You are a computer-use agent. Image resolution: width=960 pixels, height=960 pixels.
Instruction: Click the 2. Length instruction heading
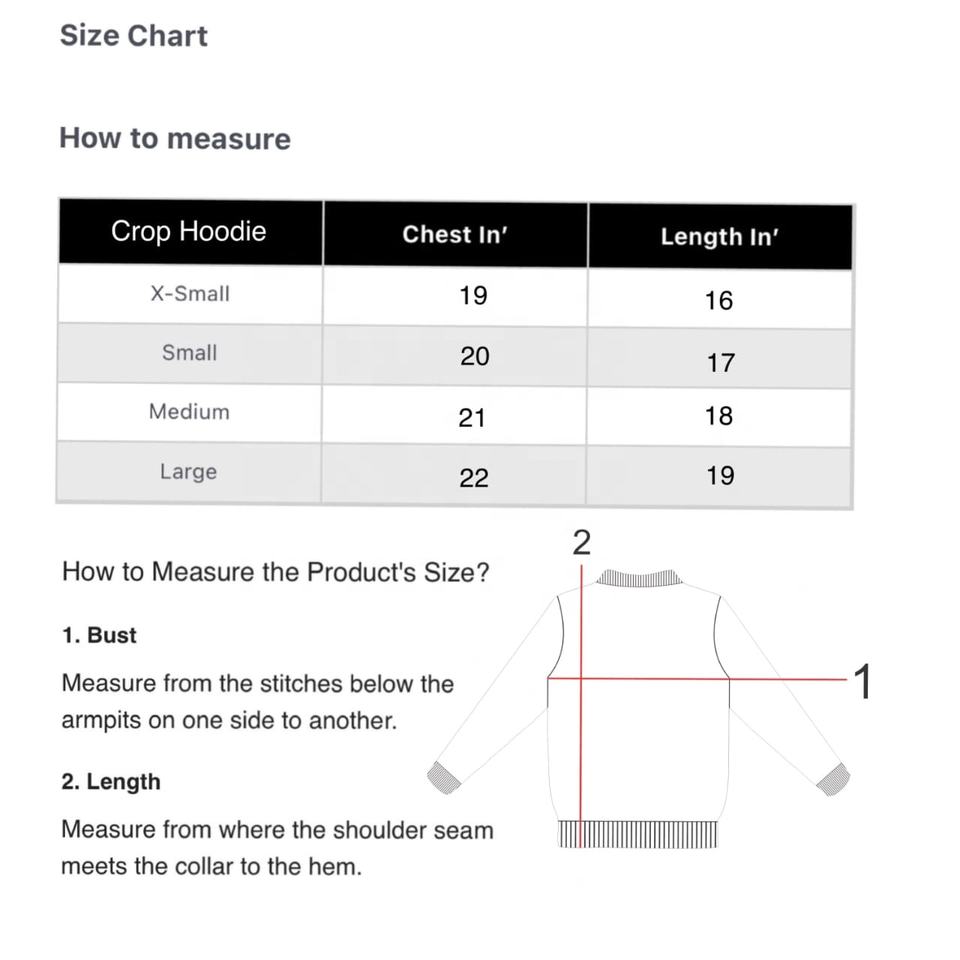pos(111,782)
